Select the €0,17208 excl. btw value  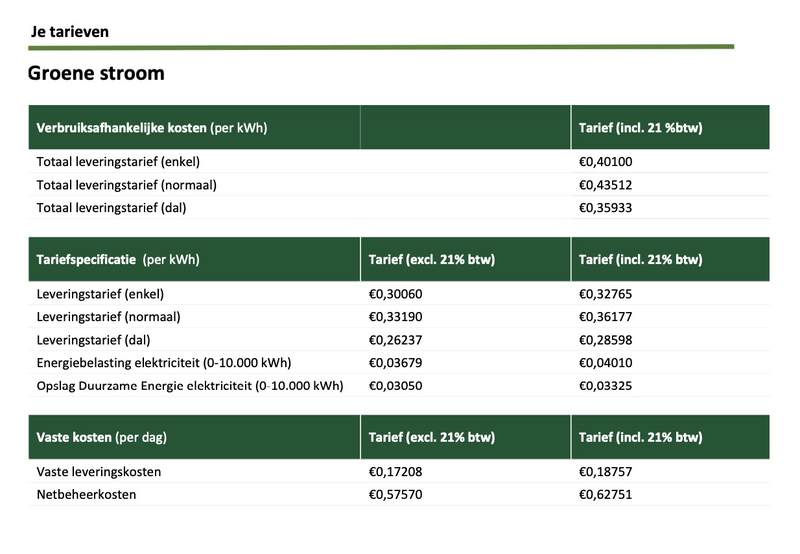click(x=396, y=471)
